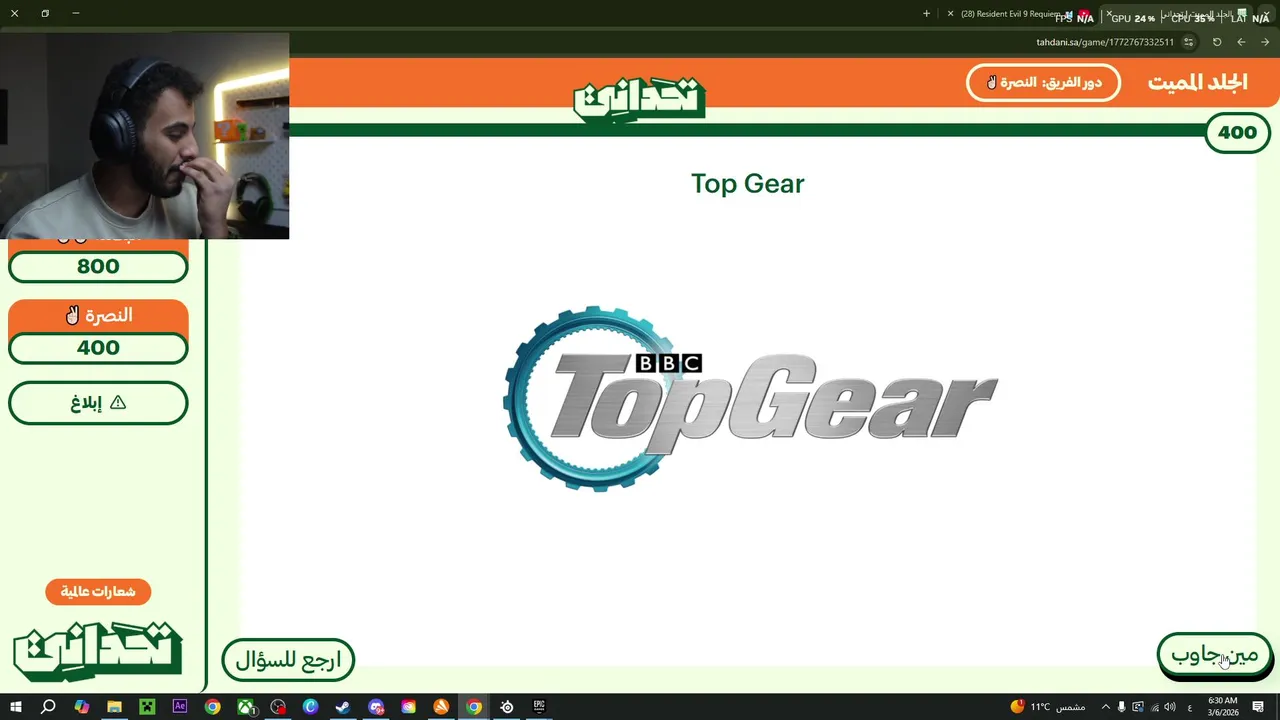Viewport: 1280px width, 720px height.
Task: Launch Minecraft from the taskbar
Action: click(x=147, y=707)
